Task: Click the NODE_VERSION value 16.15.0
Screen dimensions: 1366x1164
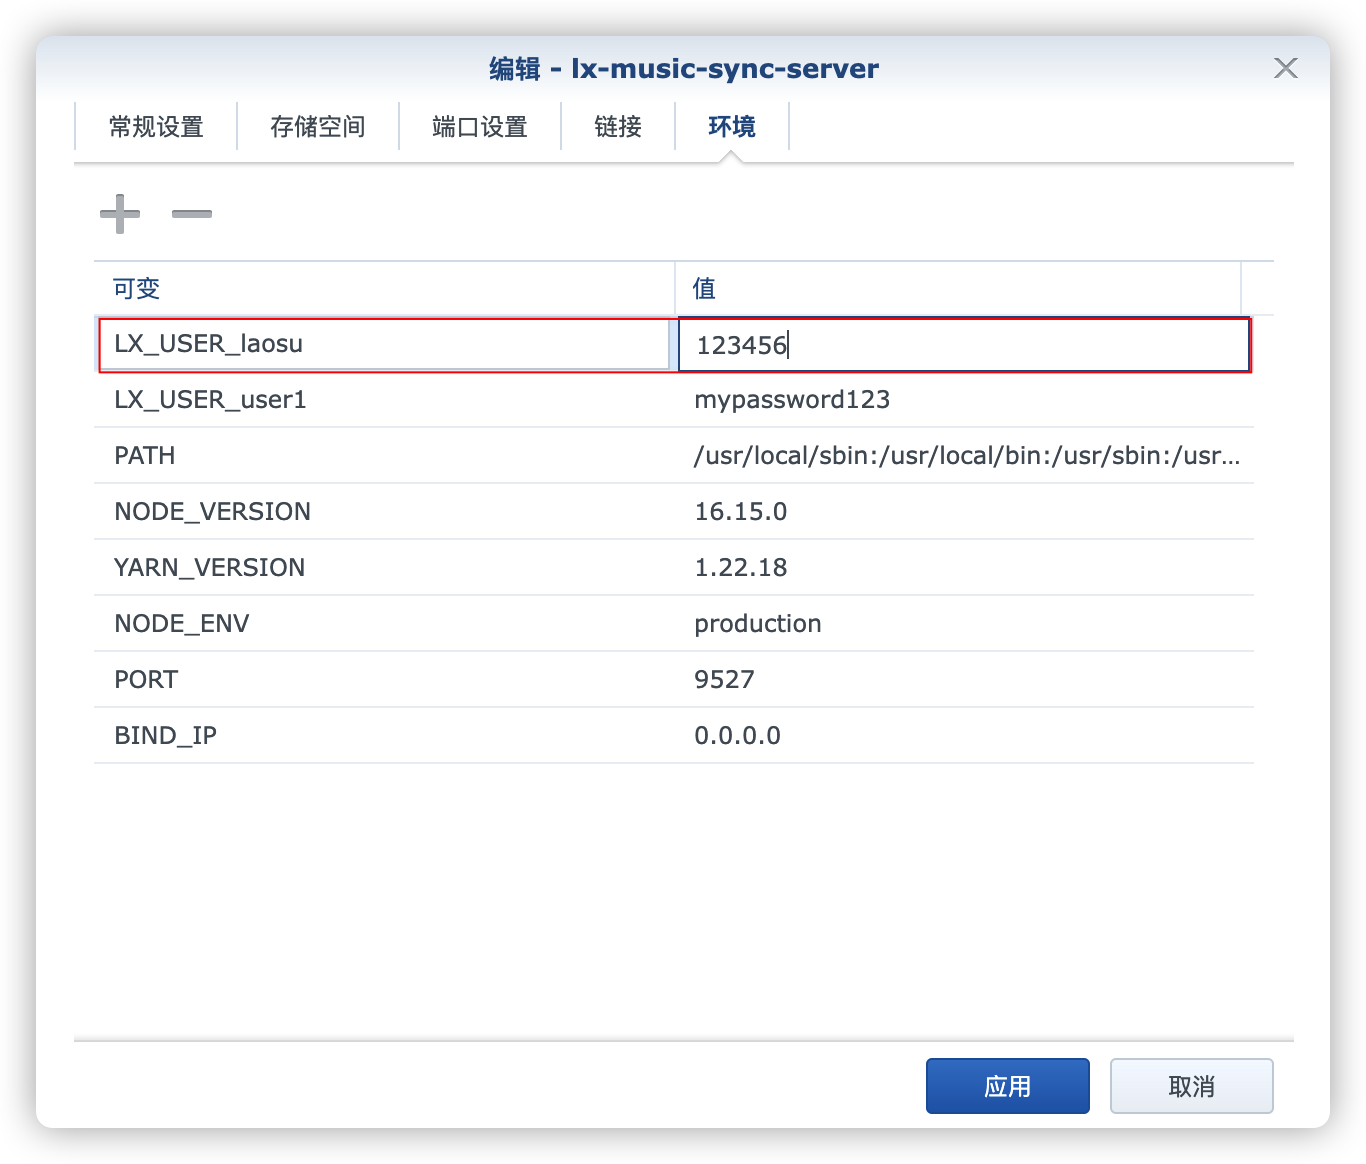Action: tap(741, 512)
